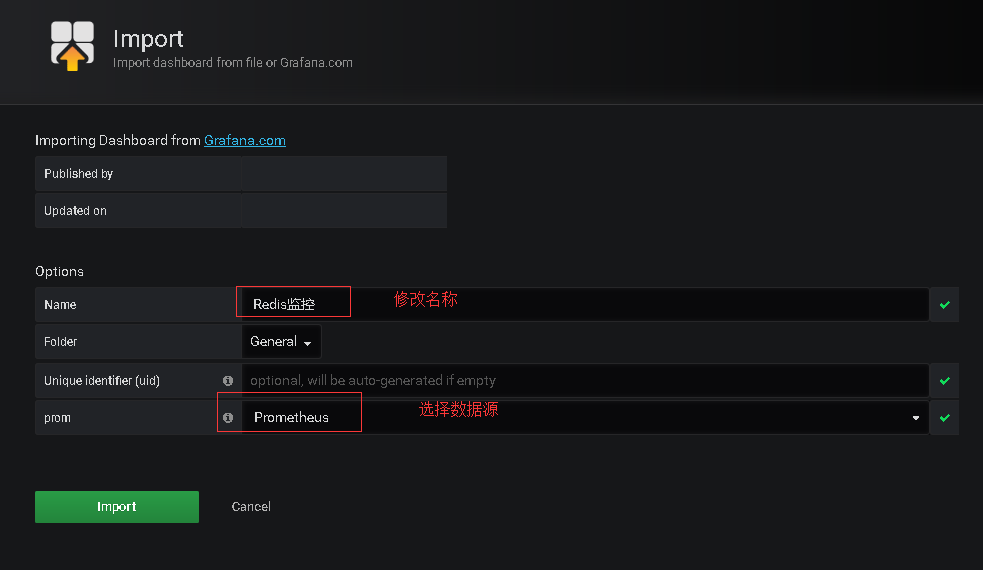Click the Updated on row
This screenshot has height=570, width=983.
pyautogui.click(x=240, y=211)
